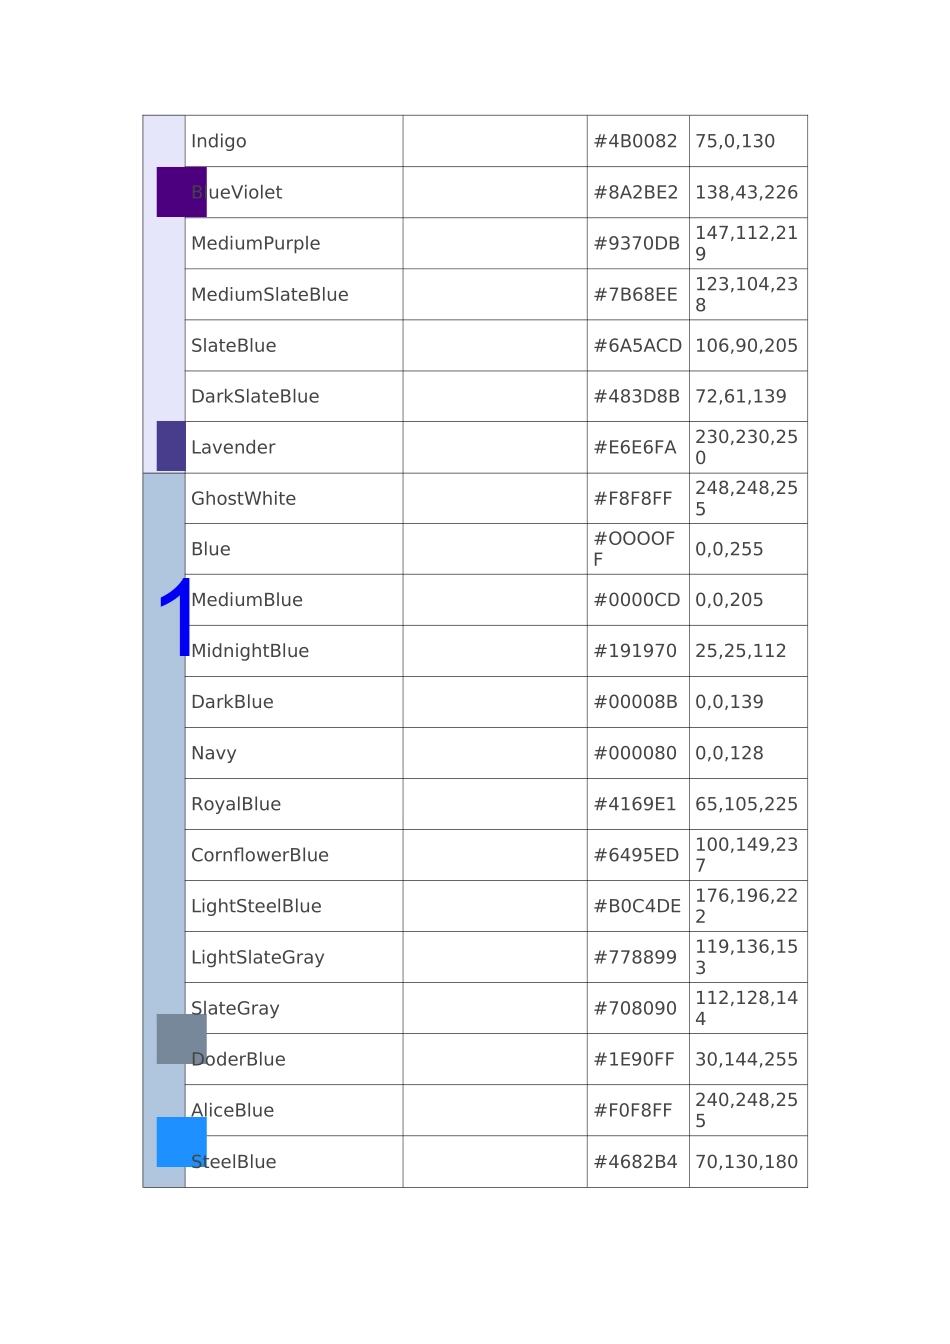Click the pale lavender vertical strip
950x1344 pixels.
164,300
